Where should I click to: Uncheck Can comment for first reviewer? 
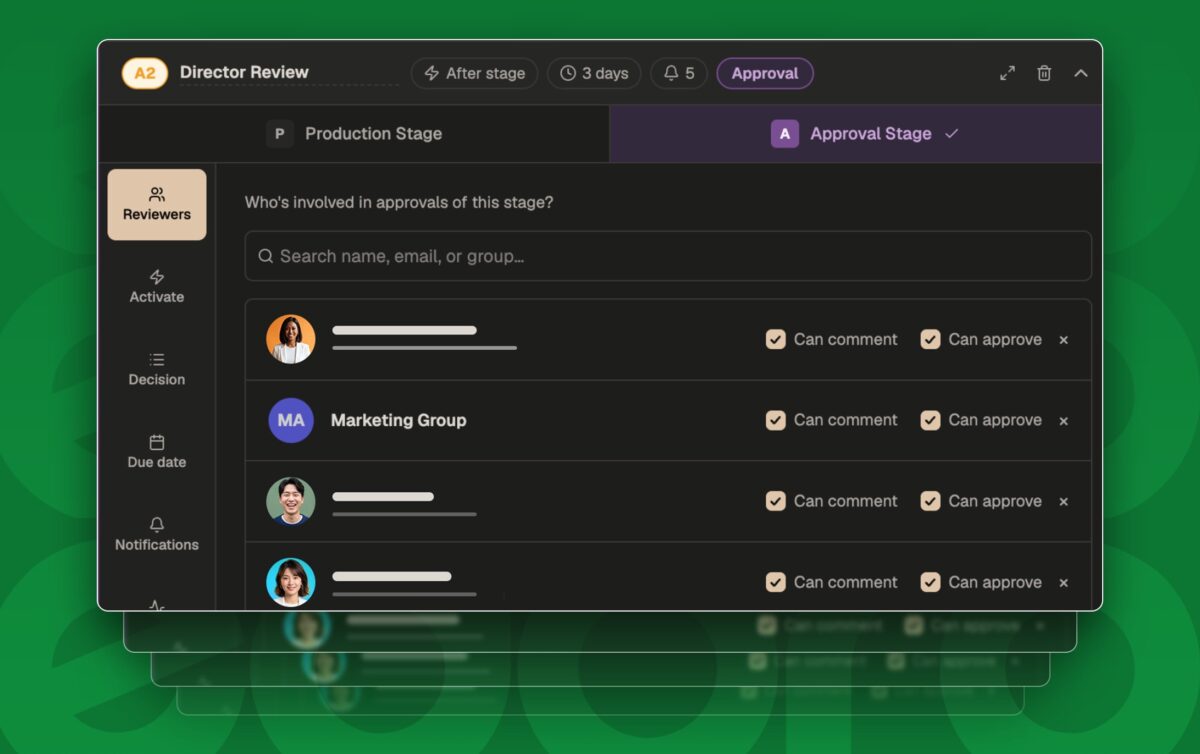point(775,340)
